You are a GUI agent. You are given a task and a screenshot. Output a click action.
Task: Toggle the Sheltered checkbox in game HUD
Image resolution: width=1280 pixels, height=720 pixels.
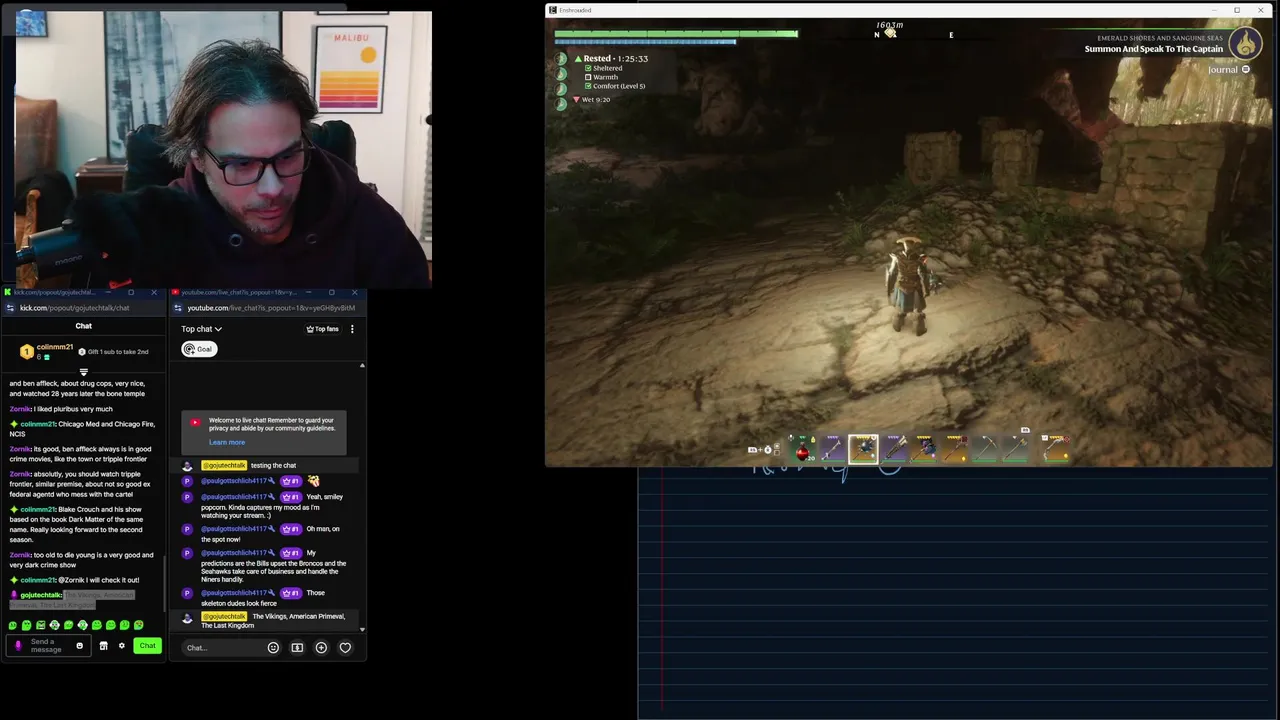(588, 68)
